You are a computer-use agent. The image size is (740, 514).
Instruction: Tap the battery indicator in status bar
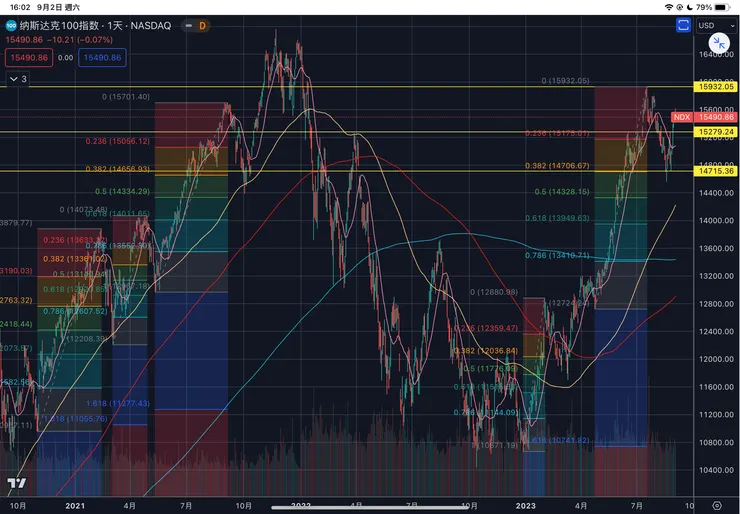tap(722, 7)
